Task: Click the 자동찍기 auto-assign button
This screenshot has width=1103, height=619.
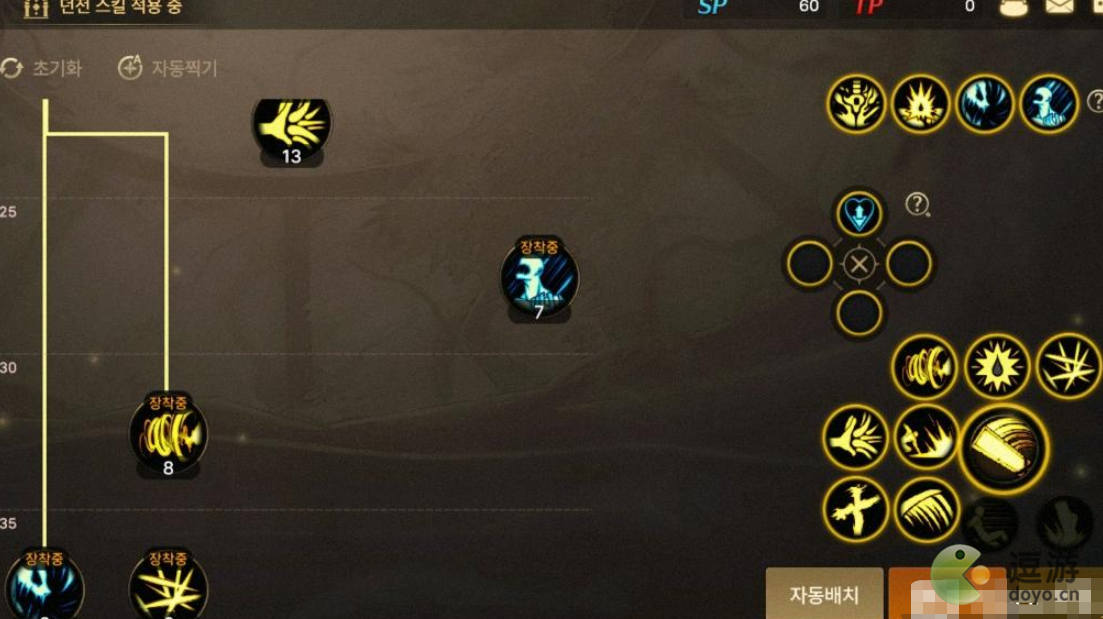Action: 168,68
